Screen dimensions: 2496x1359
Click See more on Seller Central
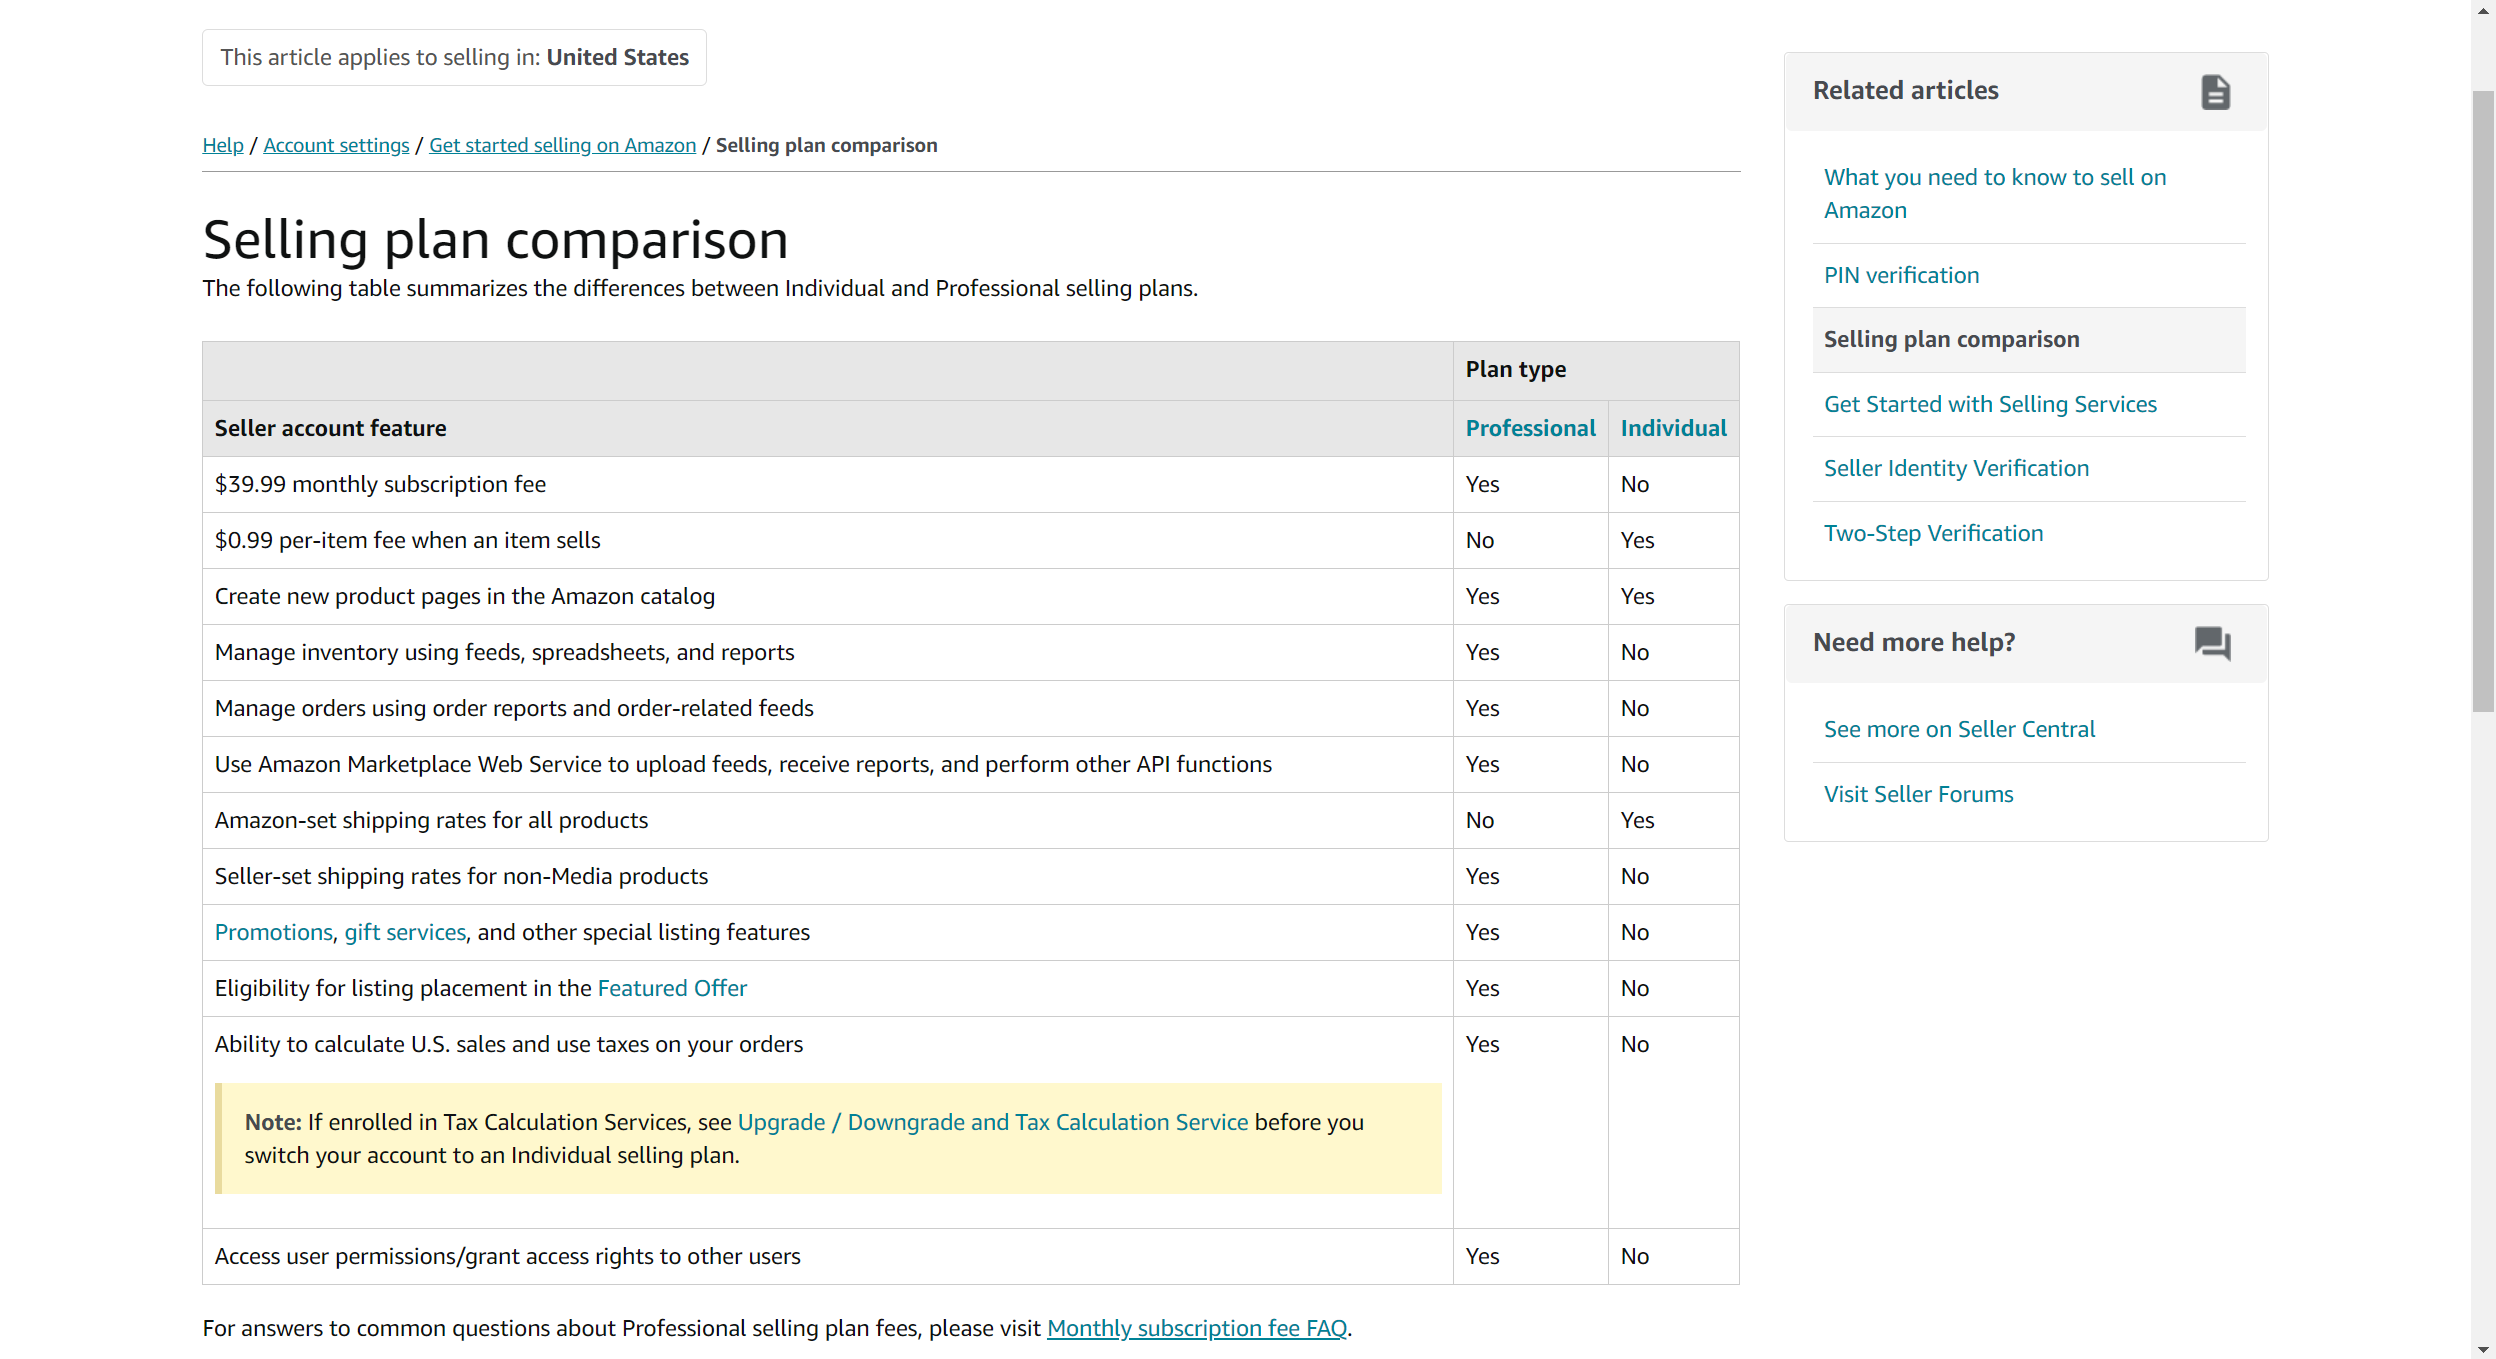click(x=1959, y=729)
